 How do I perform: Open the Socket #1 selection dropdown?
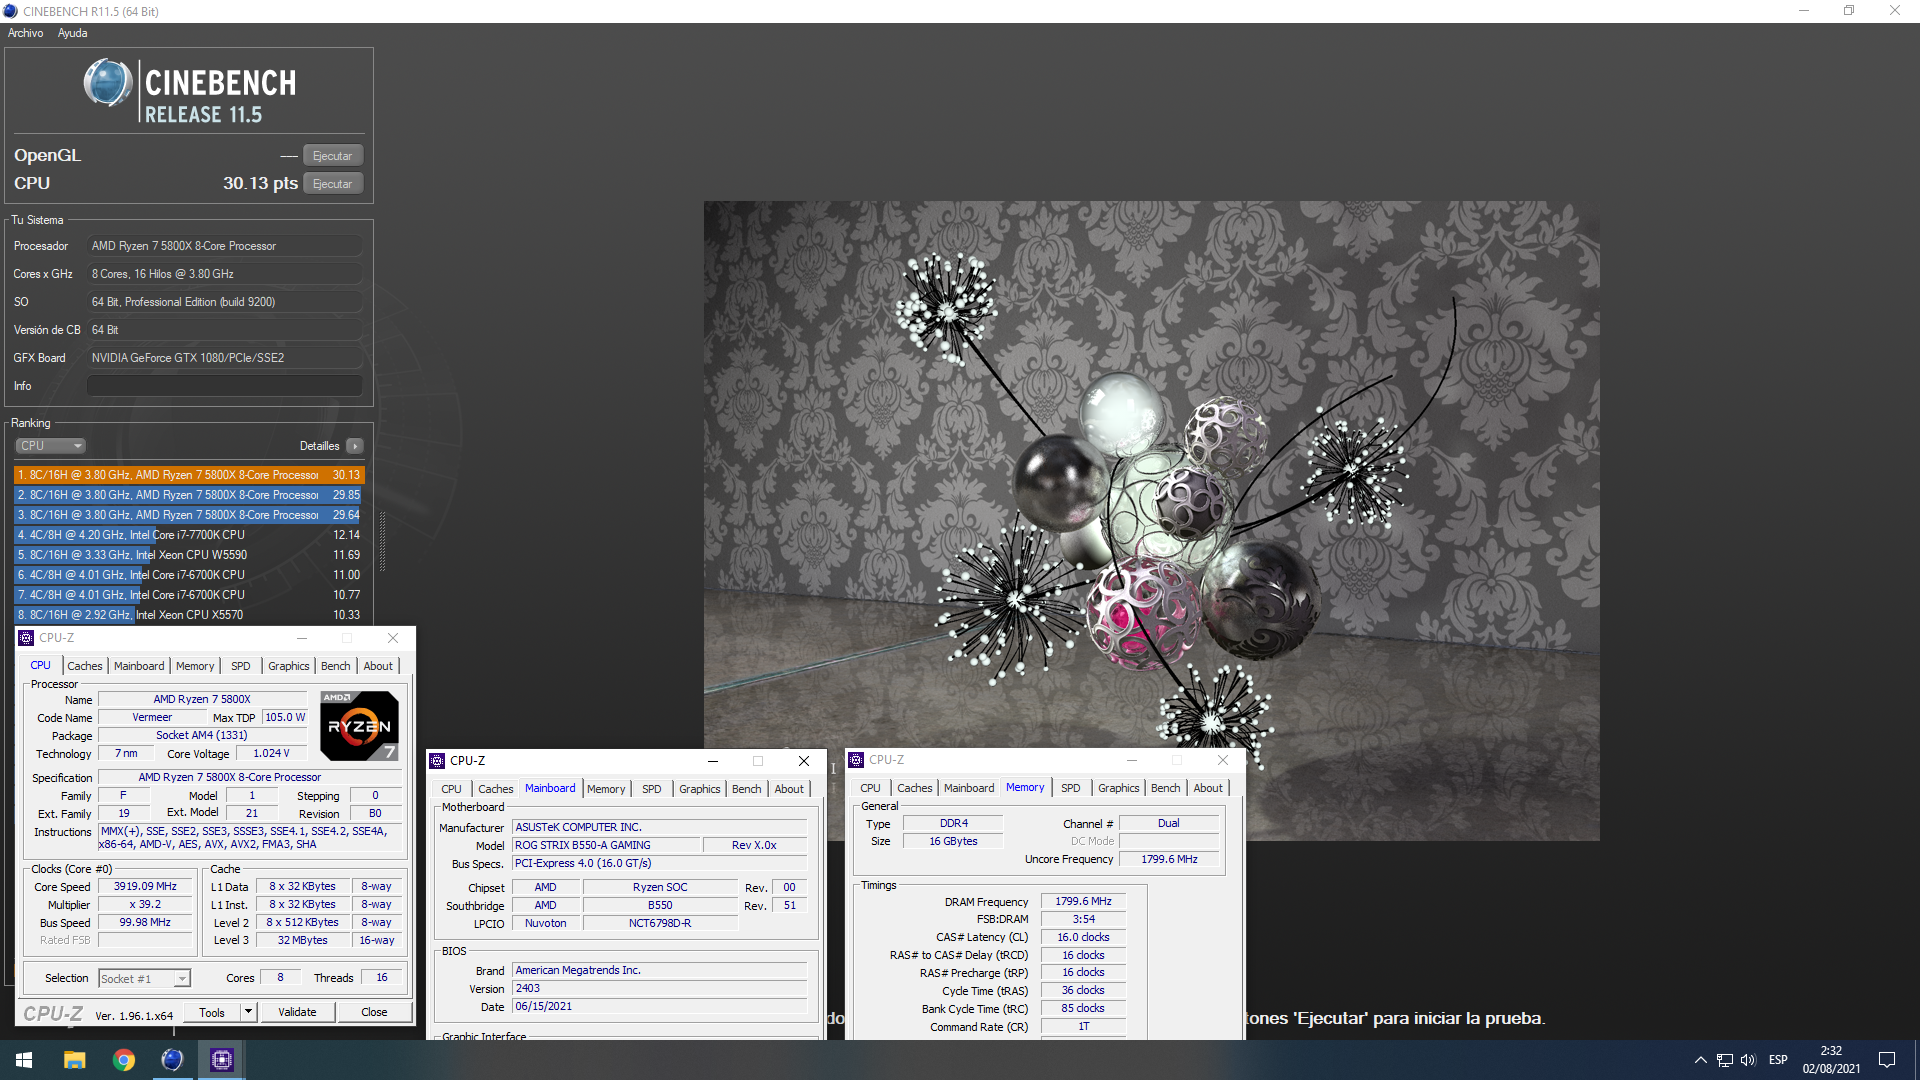(144, 979)
